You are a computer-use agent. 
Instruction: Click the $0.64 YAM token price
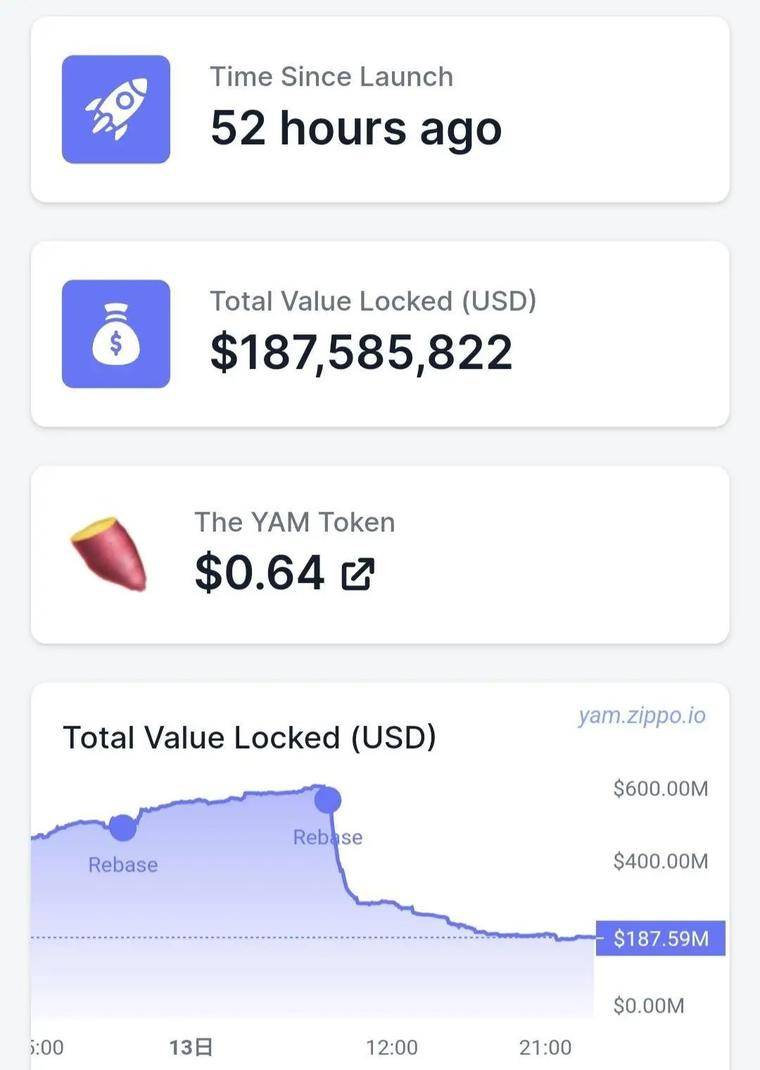point(259,572)
